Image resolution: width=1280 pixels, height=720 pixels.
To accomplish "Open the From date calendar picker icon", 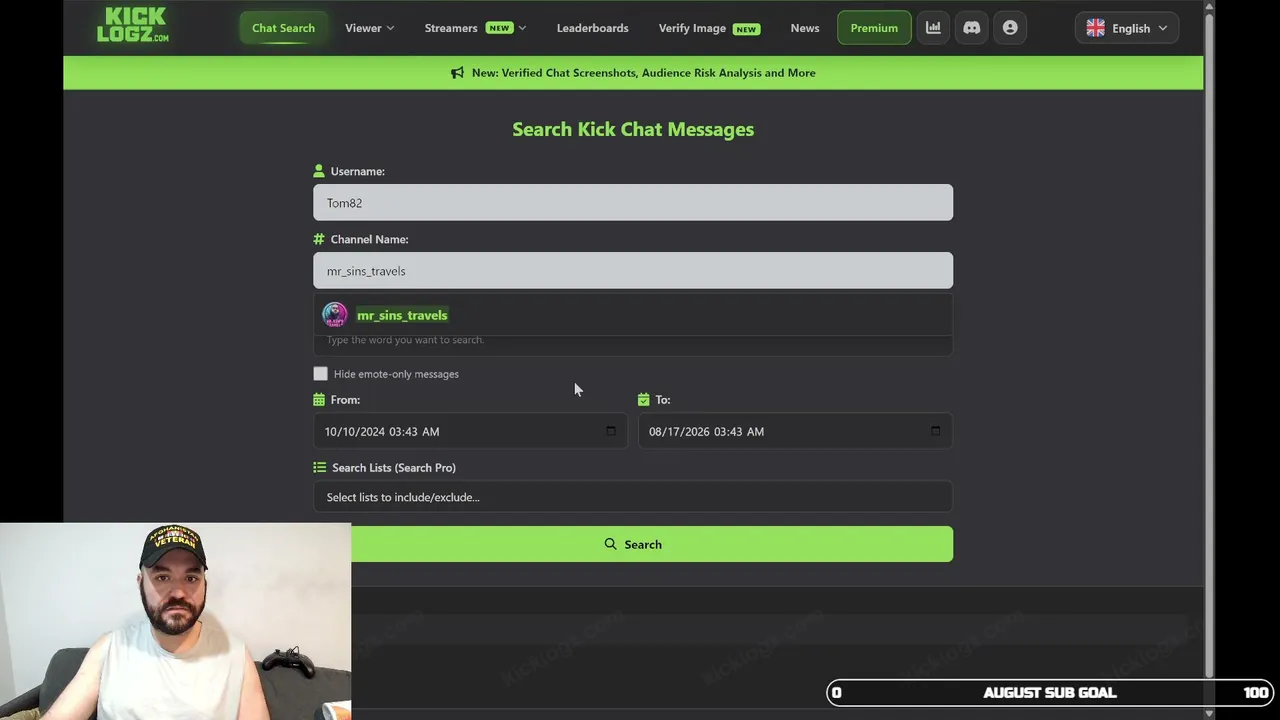I will pos(611,431).
